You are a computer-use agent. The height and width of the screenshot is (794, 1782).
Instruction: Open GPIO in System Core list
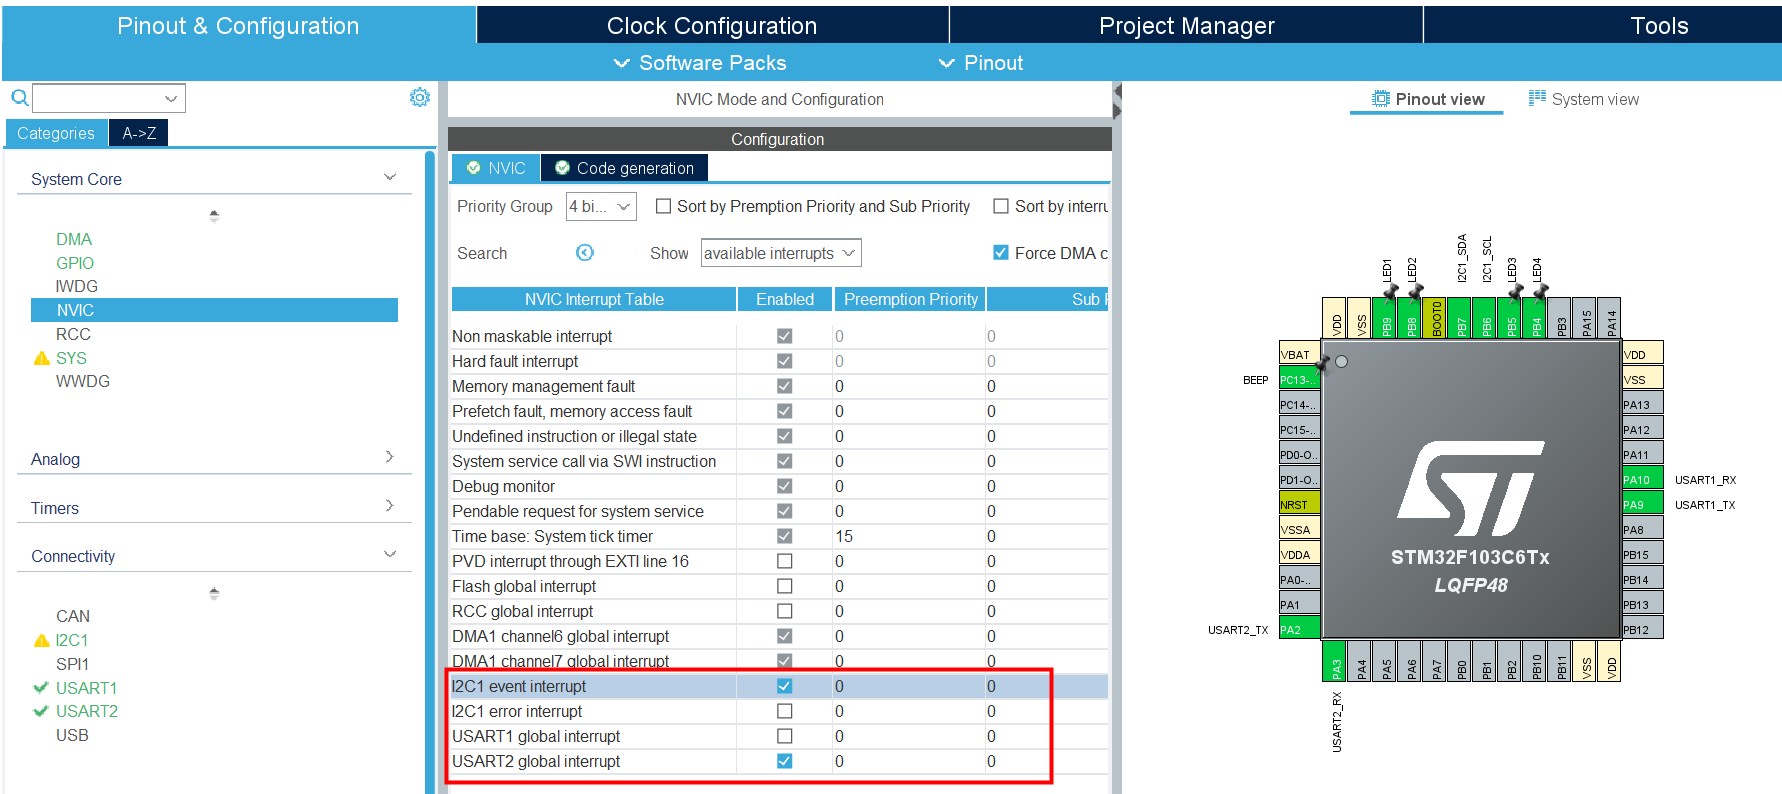click(x=75, y=263)
